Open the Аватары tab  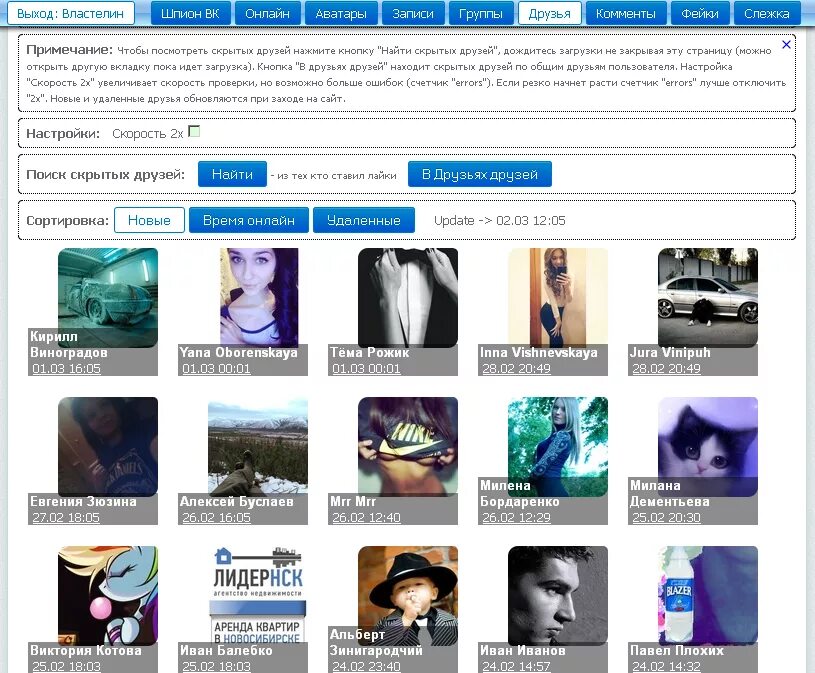tap(341, 14)
